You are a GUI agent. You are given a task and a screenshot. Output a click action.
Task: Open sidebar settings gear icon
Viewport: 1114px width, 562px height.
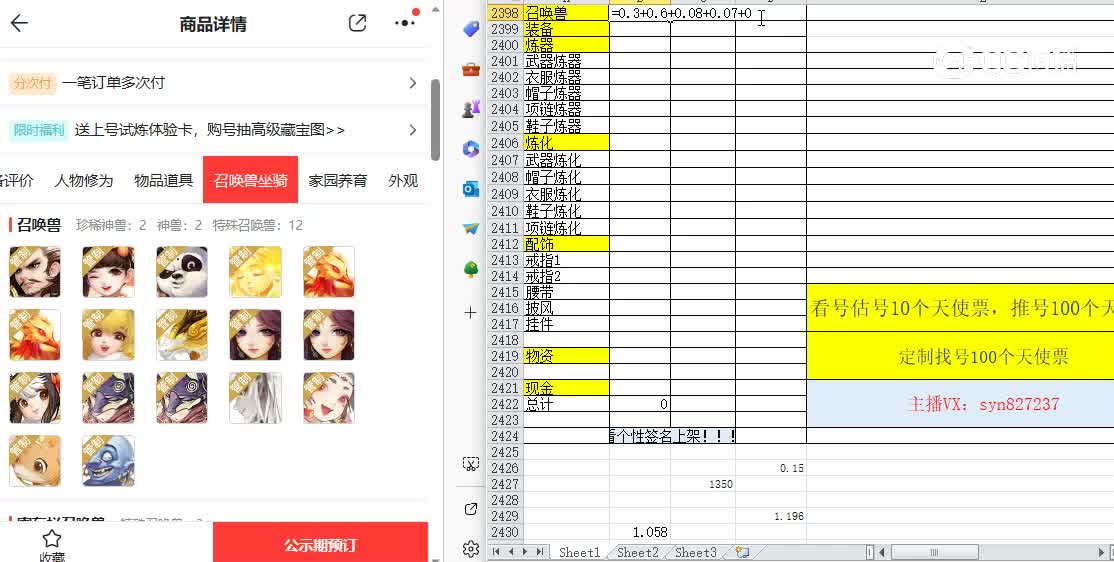(470, 548)
